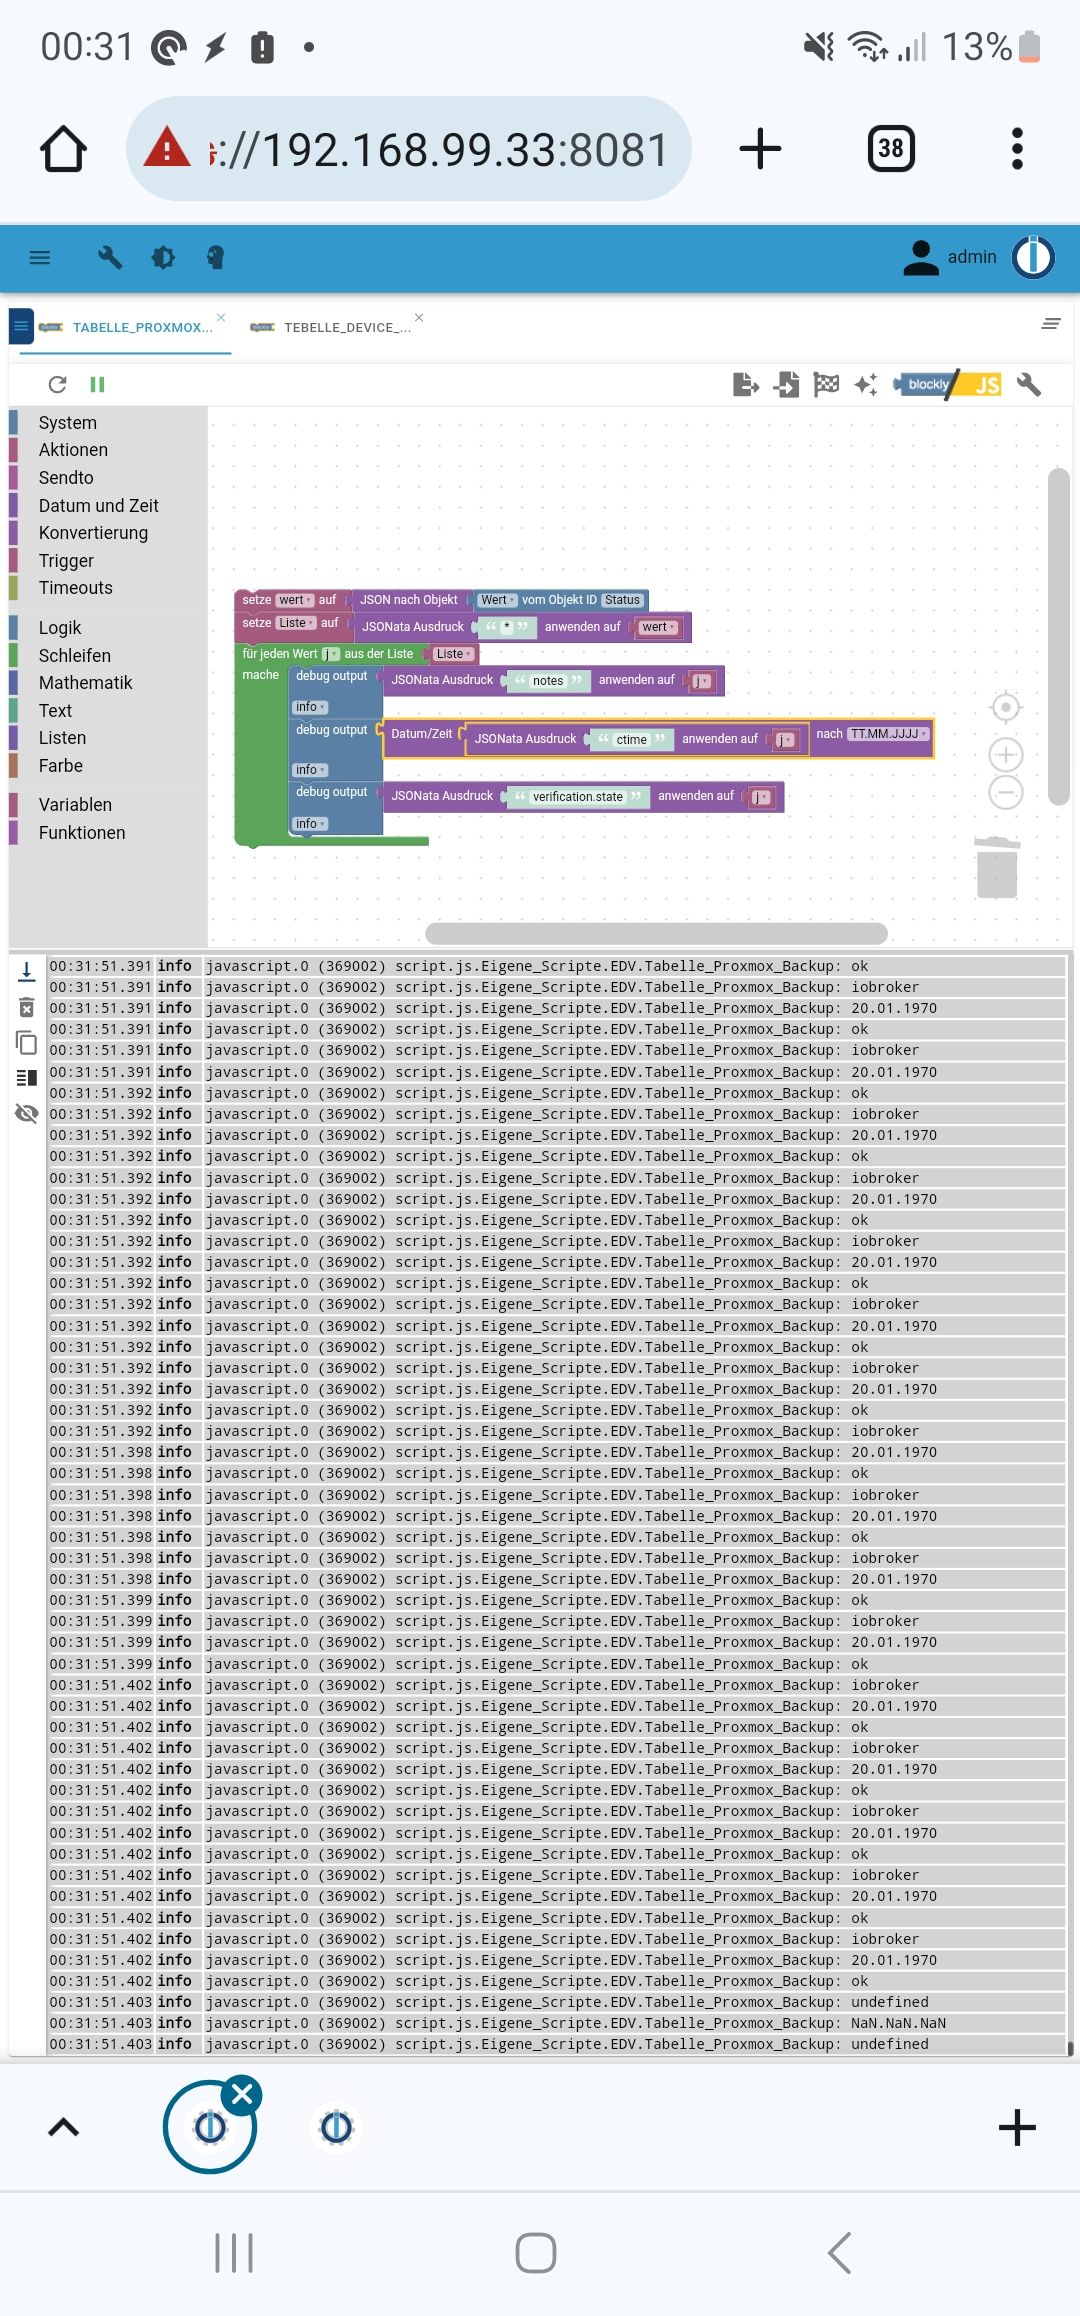
Task: Open a new browser tab with plus
Action: point(760,149)
